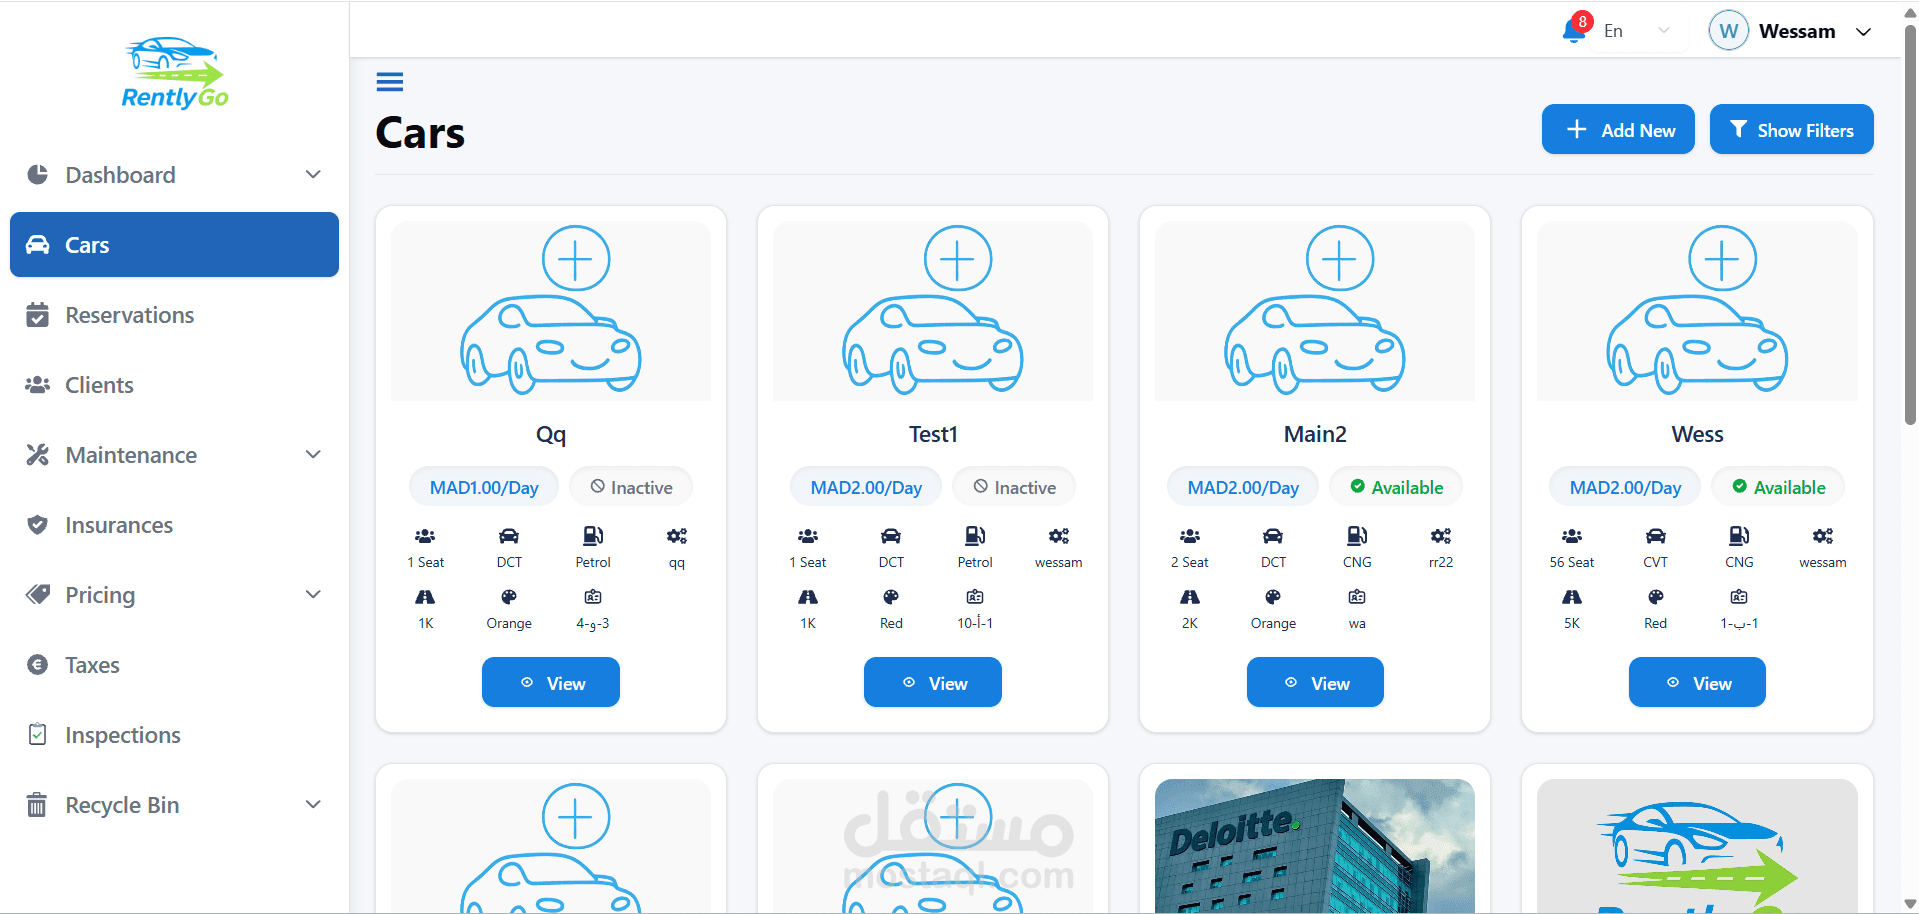This screenshot has height=914, width=1919.
Task: View the Test1 car details
Action: [x=933, y=683]
